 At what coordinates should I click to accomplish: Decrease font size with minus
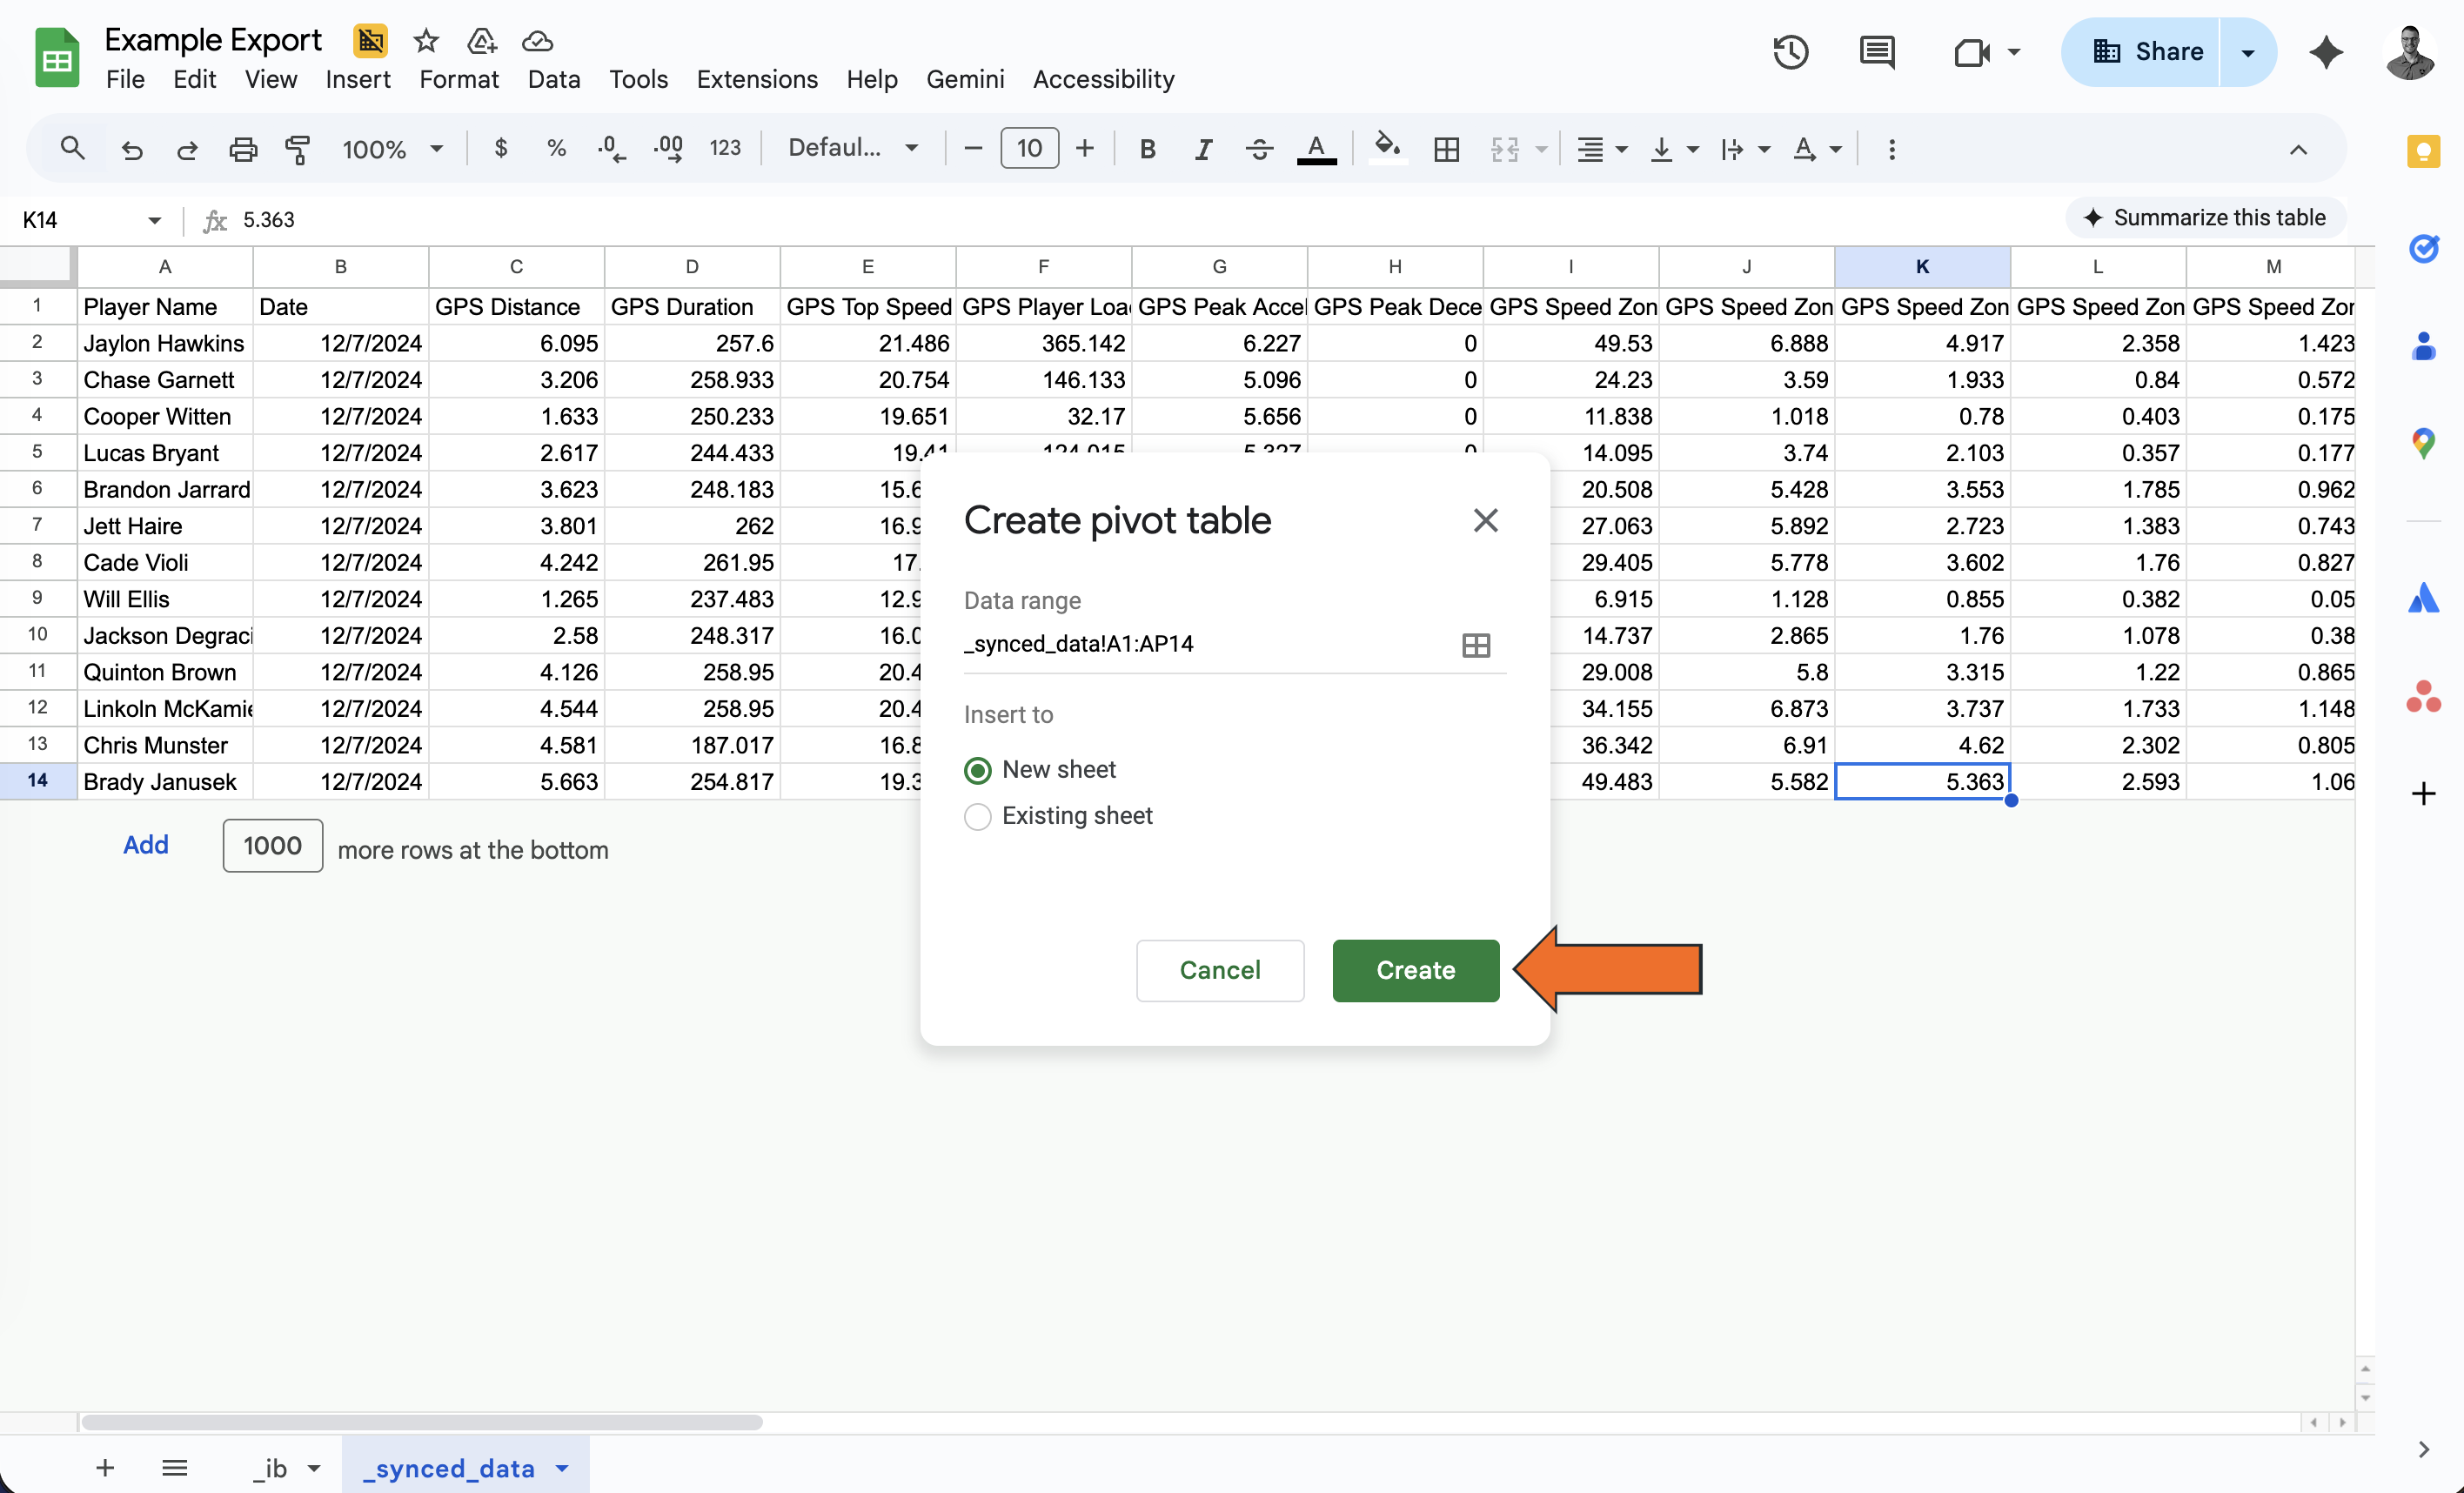coord(973,149)
